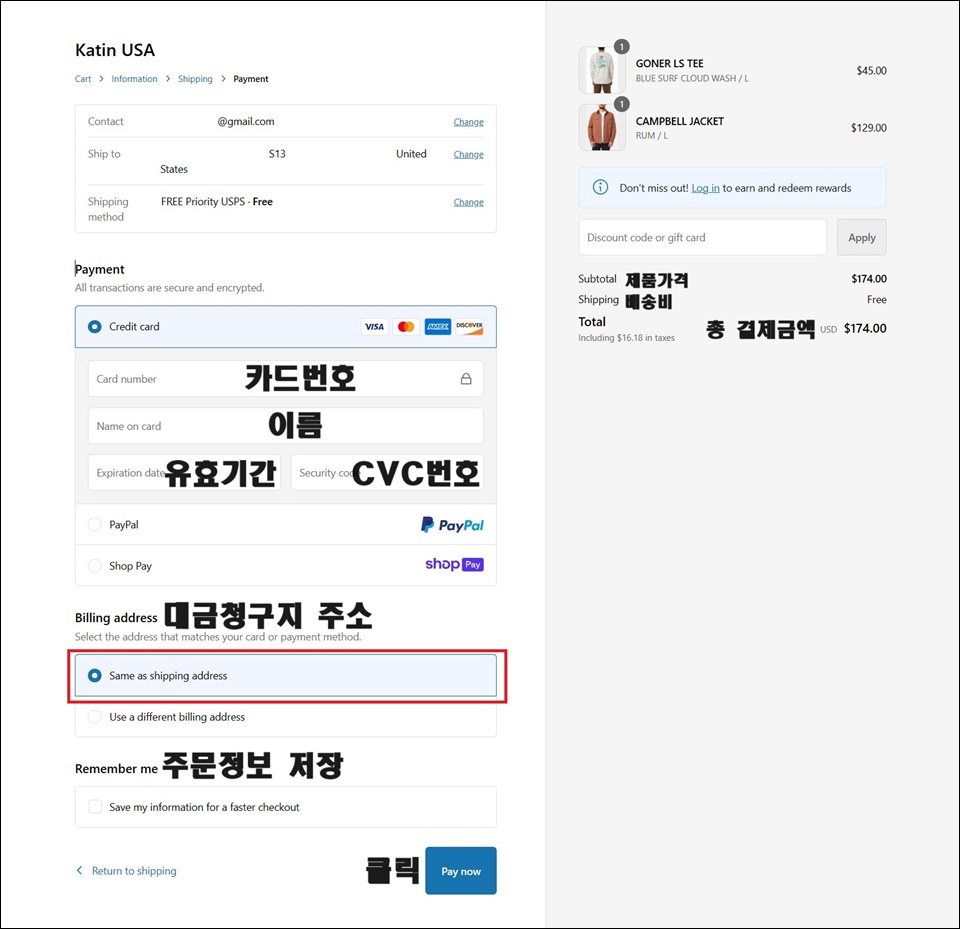This screenshot has height=929, width=960.
Task: Click the American Express logo
Action: click(x=438, y=326)
